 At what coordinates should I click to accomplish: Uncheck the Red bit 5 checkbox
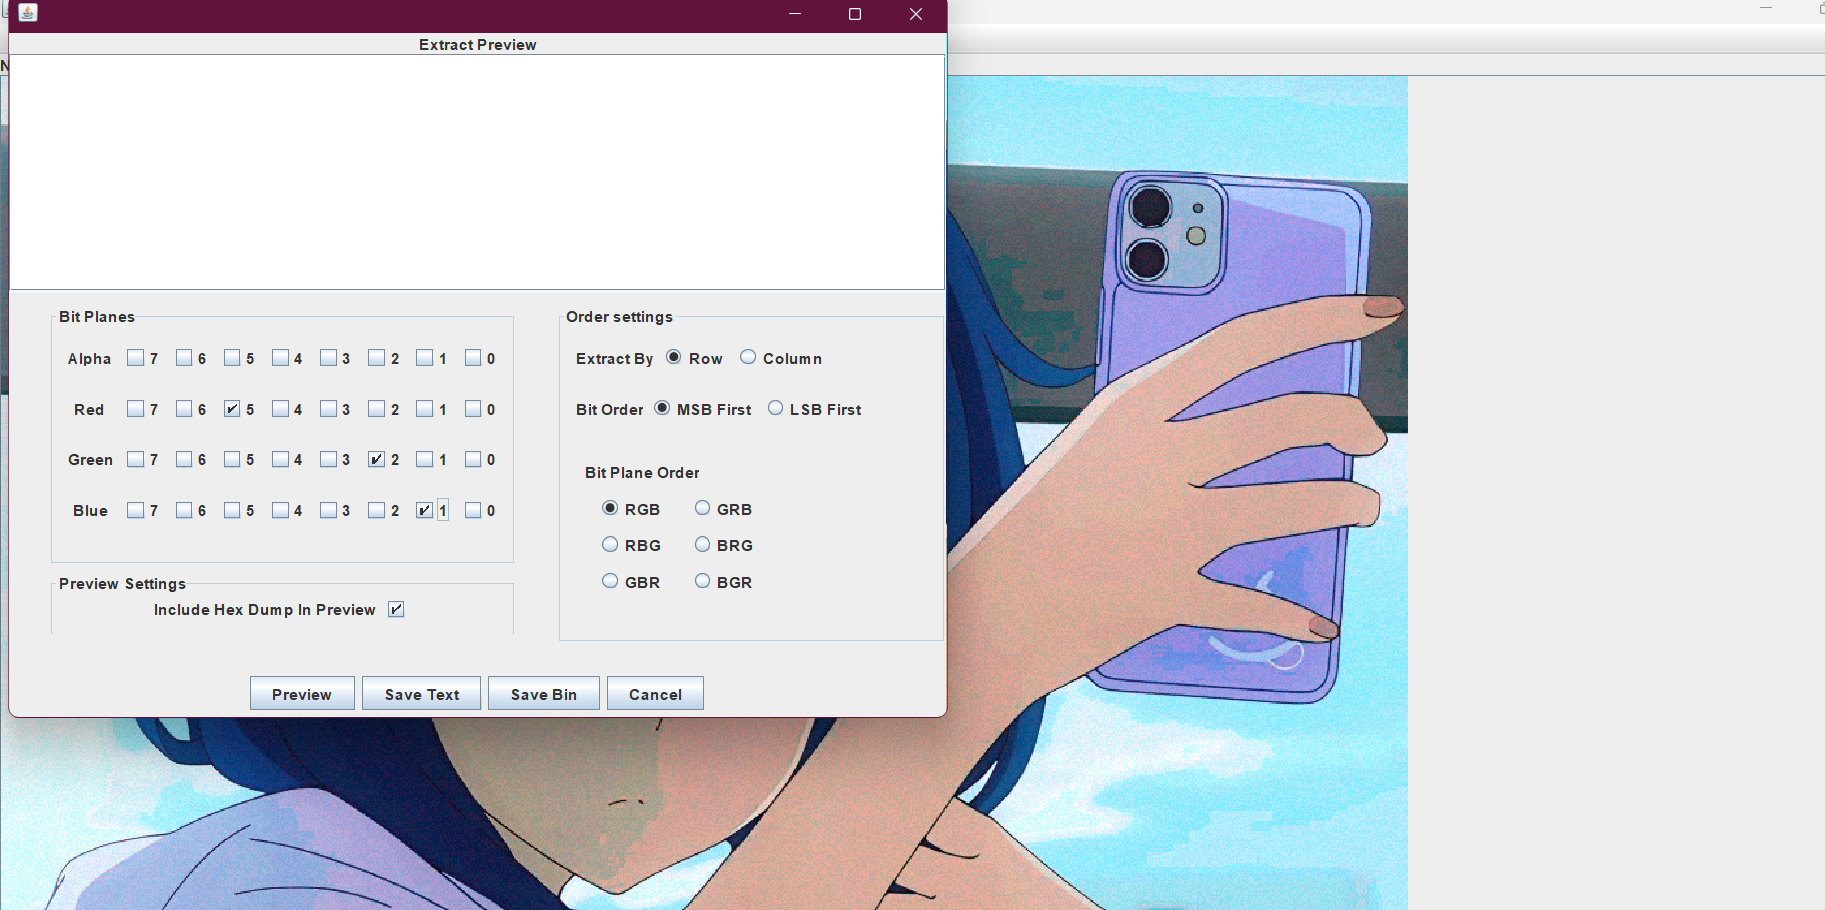coord(232,409)
